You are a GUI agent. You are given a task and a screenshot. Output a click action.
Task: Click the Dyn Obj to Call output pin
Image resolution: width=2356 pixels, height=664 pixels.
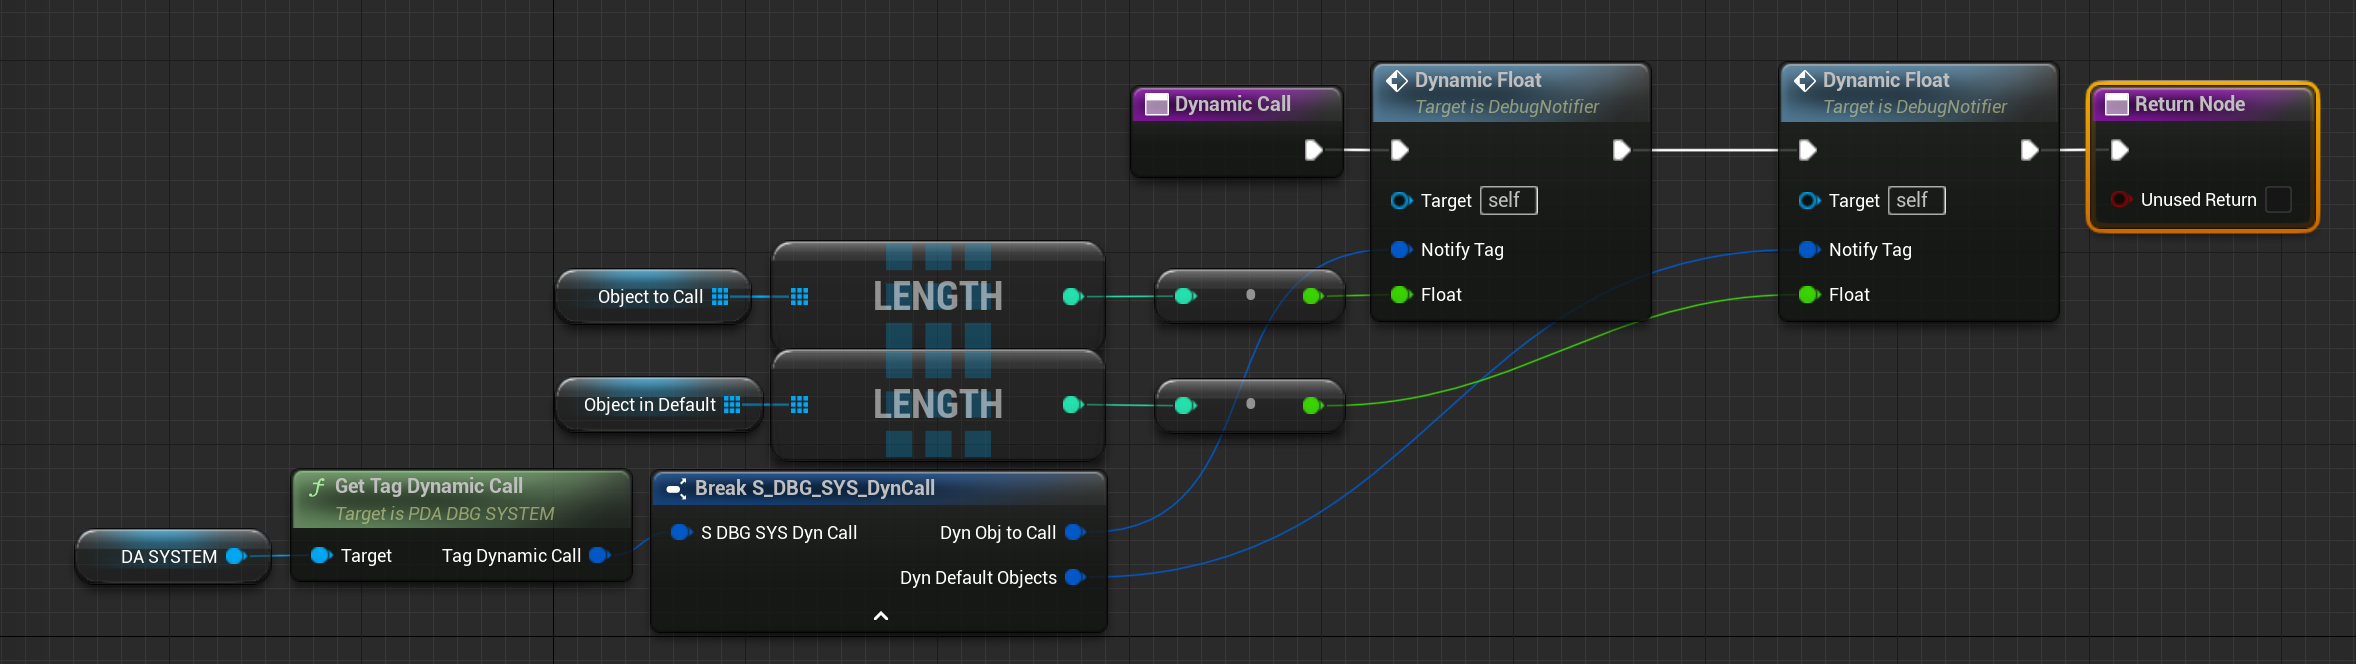pos(1075,533)
